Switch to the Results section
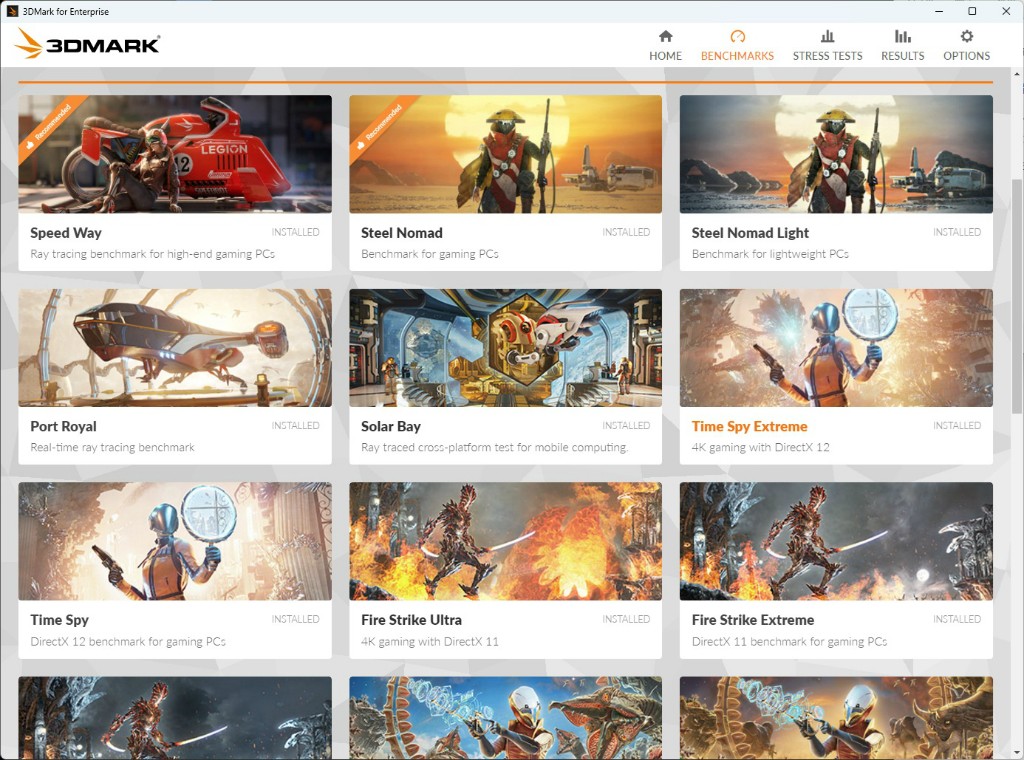Screen dimensions: 1024x760 click(x=902, y=47)
